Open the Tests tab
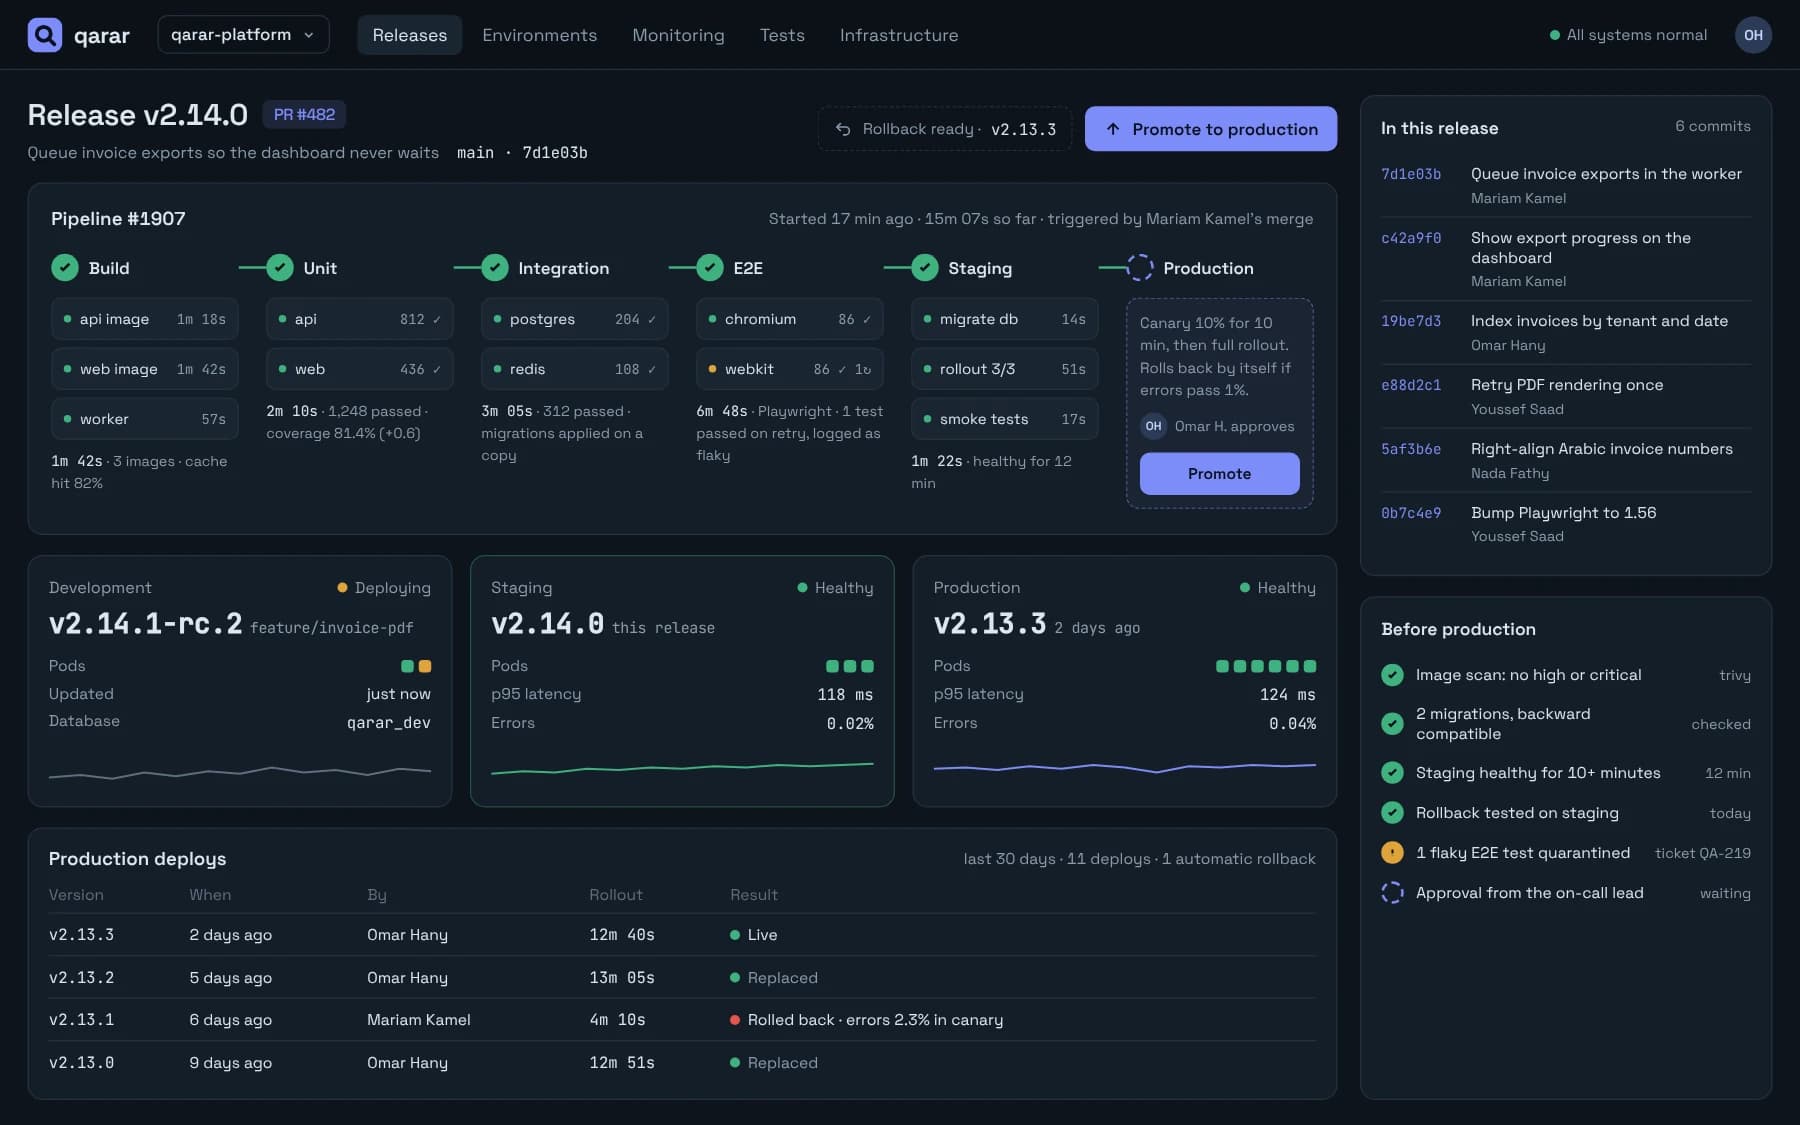The height and width of the screenshot is (1125, 1800). point(782,35)
